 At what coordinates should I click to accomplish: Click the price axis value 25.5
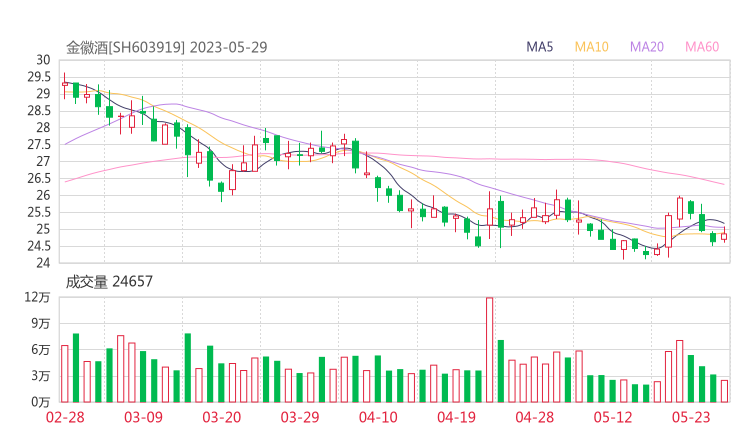tap(39, 212)
